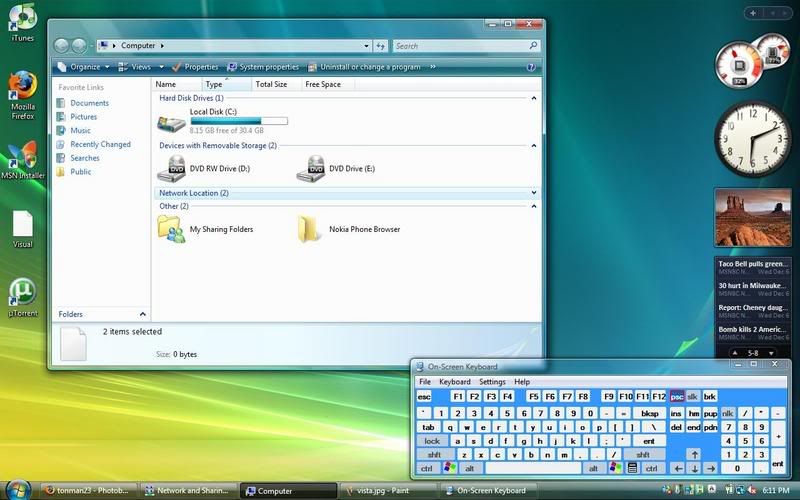
Task: Show more toolbar commands chevron
Action: pos(433,67)
